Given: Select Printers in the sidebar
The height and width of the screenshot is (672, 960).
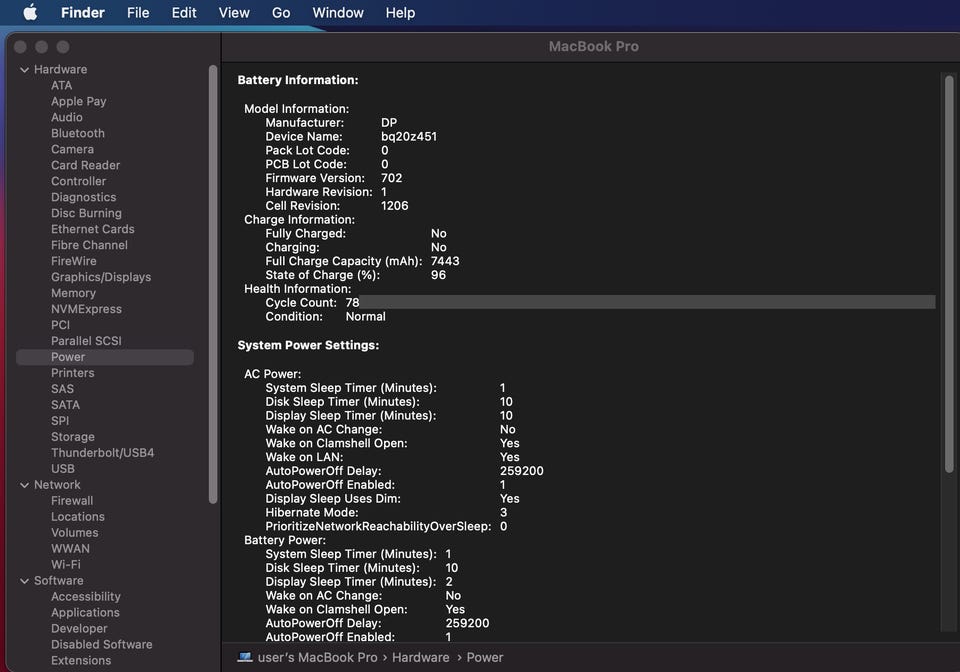Looking at the screenshot, I should tap(72, 373).
